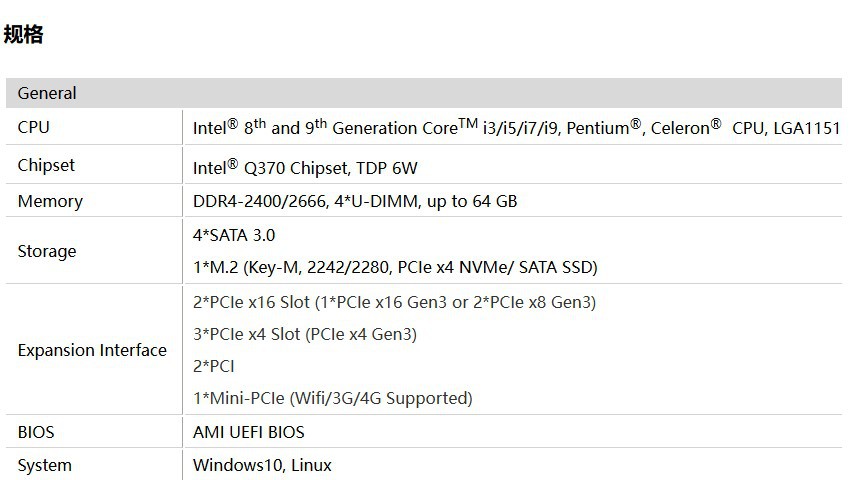
Task: Click the Chipset row label
Action: pos(46,165)
